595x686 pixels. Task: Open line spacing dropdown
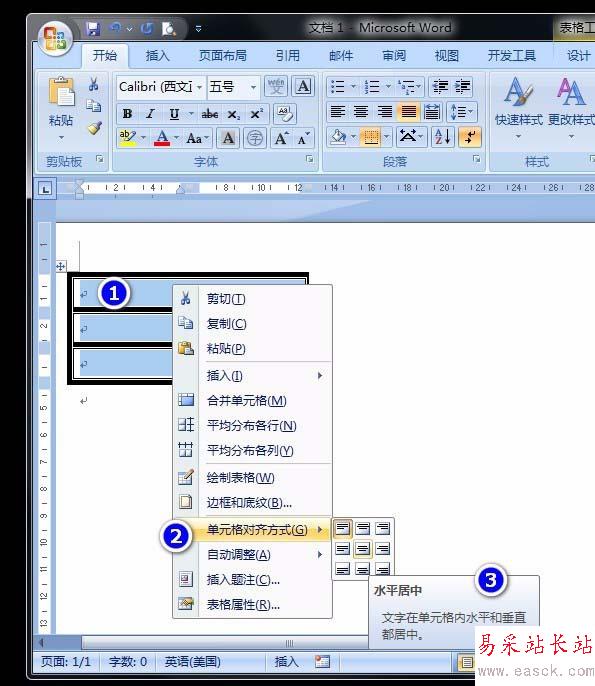[462, 112]
